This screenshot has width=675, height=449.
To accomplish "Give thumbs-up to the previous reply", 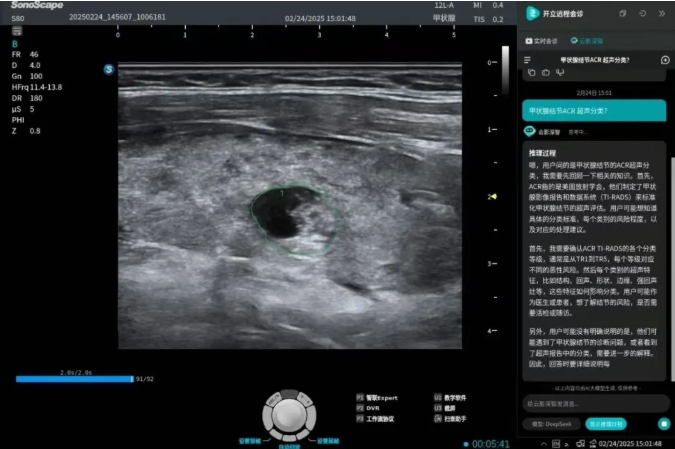I will 546,72.
